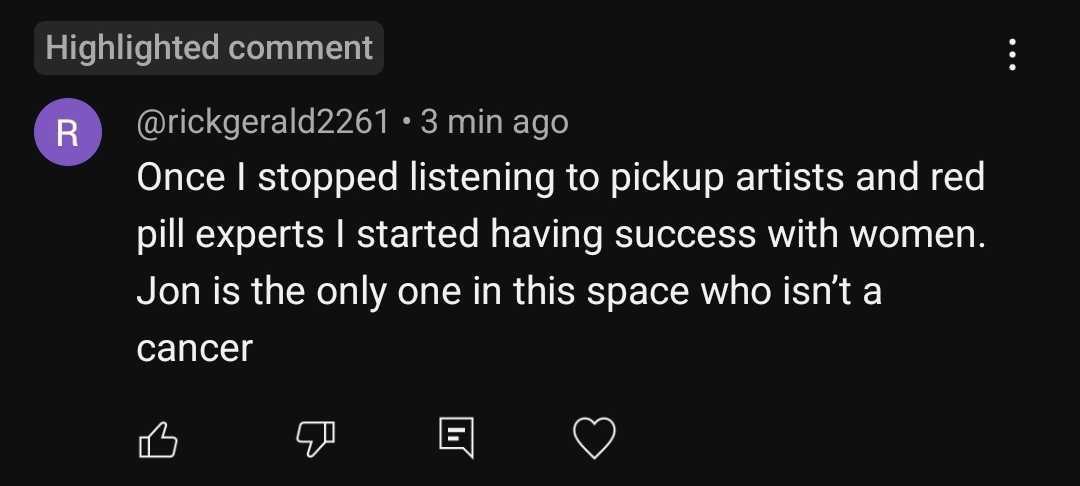
Task: Click the words "pill experts" in comment
Action: click(230, 235)
